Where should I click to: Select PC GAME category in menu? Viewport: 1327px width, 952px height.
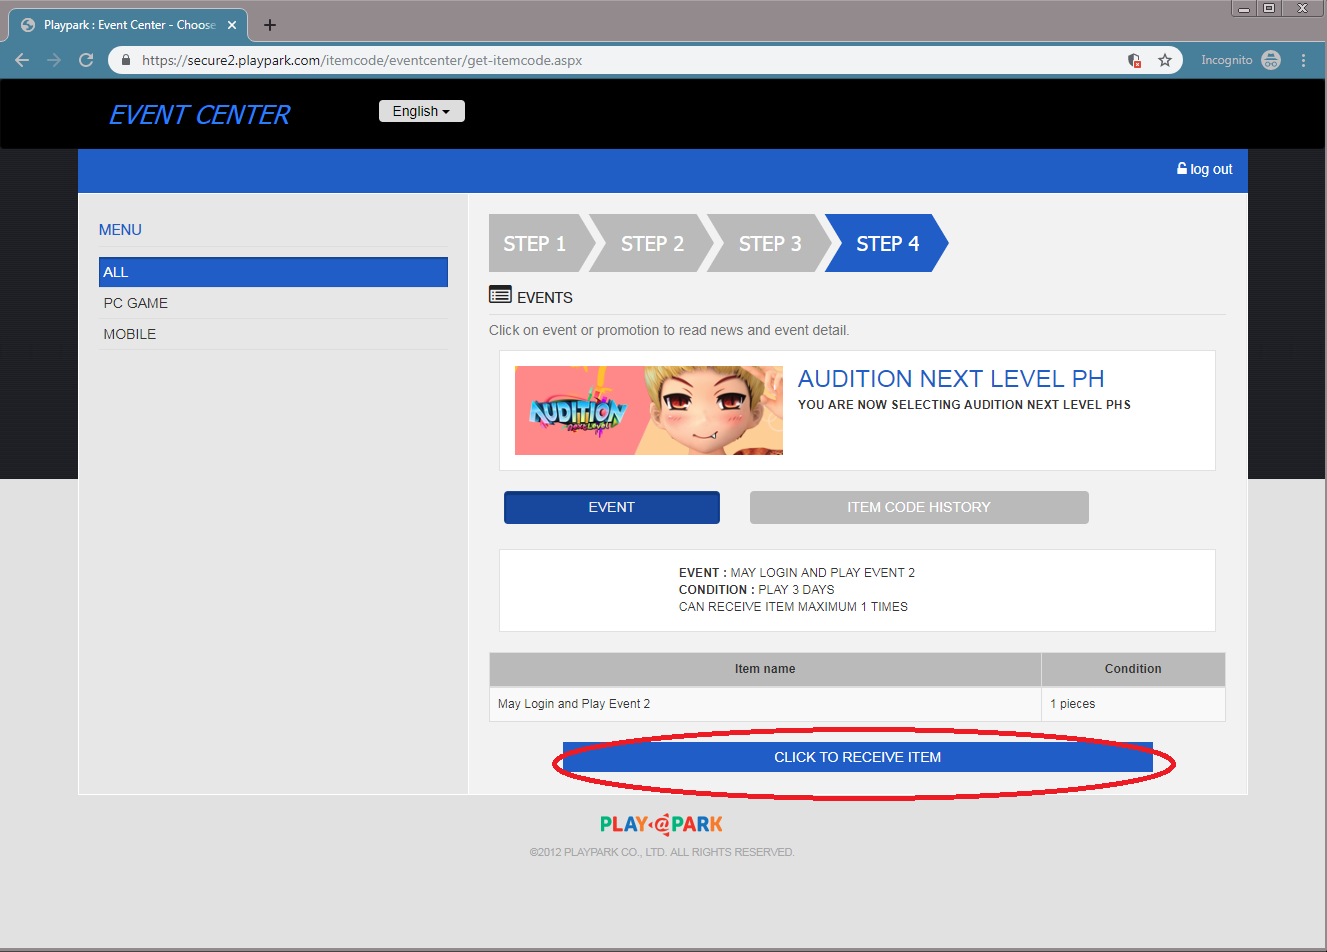[x=136, y=303]
